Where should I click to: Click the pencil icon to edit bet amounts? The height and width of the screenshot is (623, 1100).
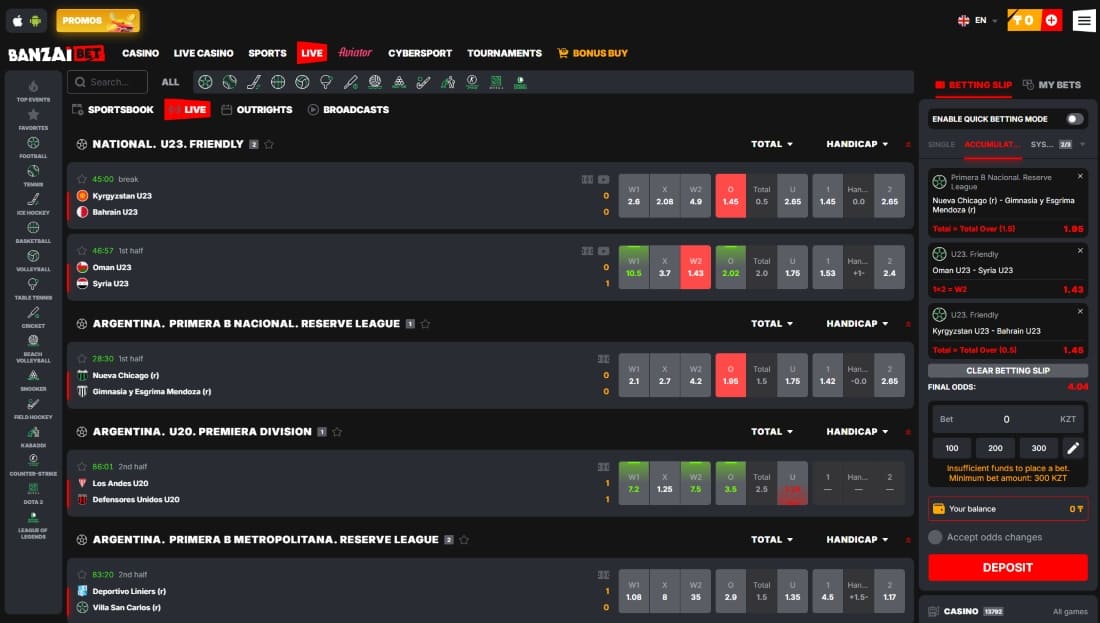coord(1073,448)
